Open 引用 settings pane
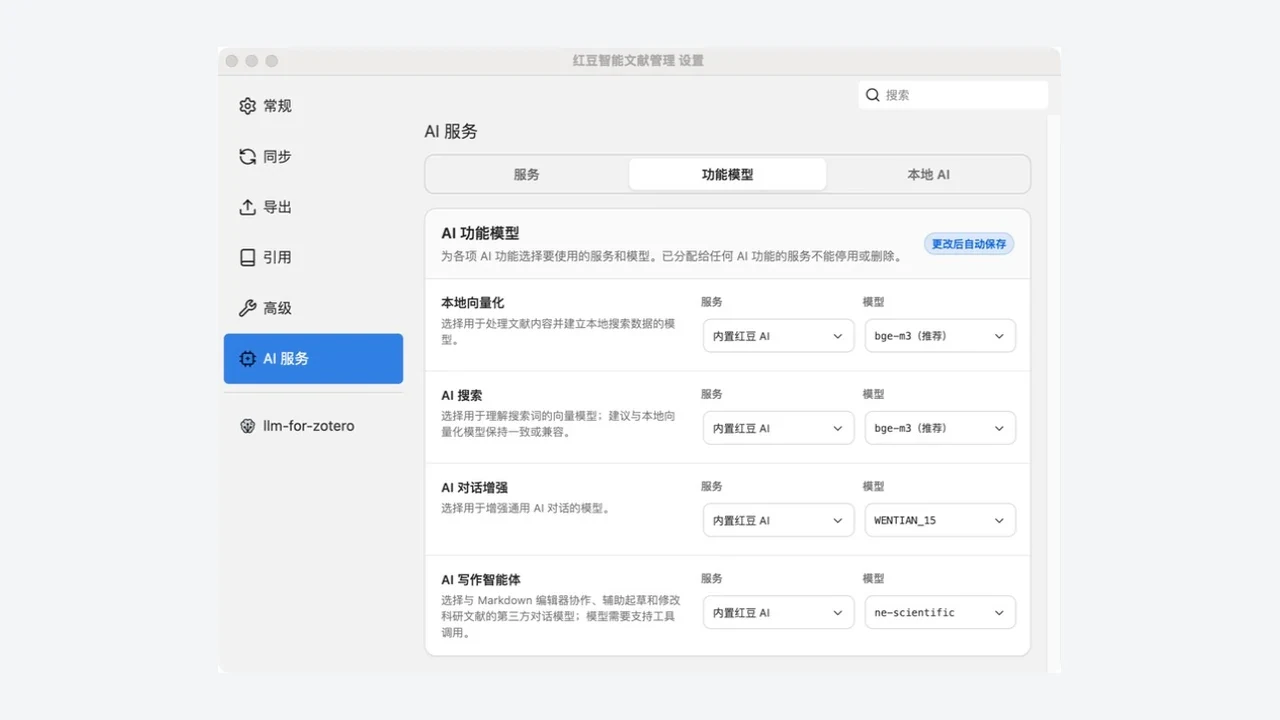Screen dimensions: 1280x720 point(313,257)
